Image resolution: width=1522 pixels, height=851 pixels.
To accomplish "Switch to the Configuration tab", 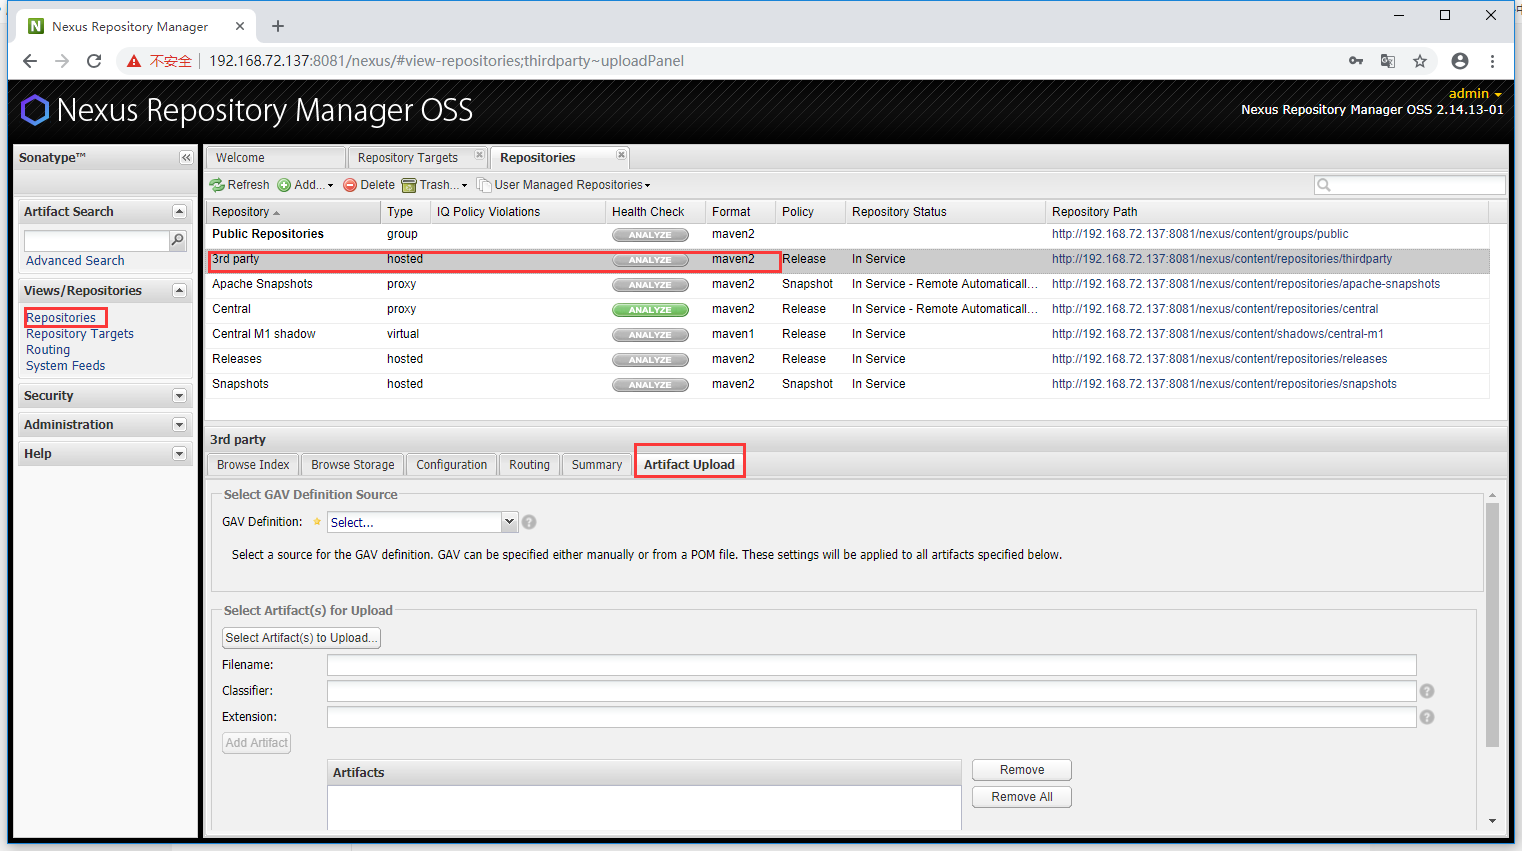I will [452, 465].
